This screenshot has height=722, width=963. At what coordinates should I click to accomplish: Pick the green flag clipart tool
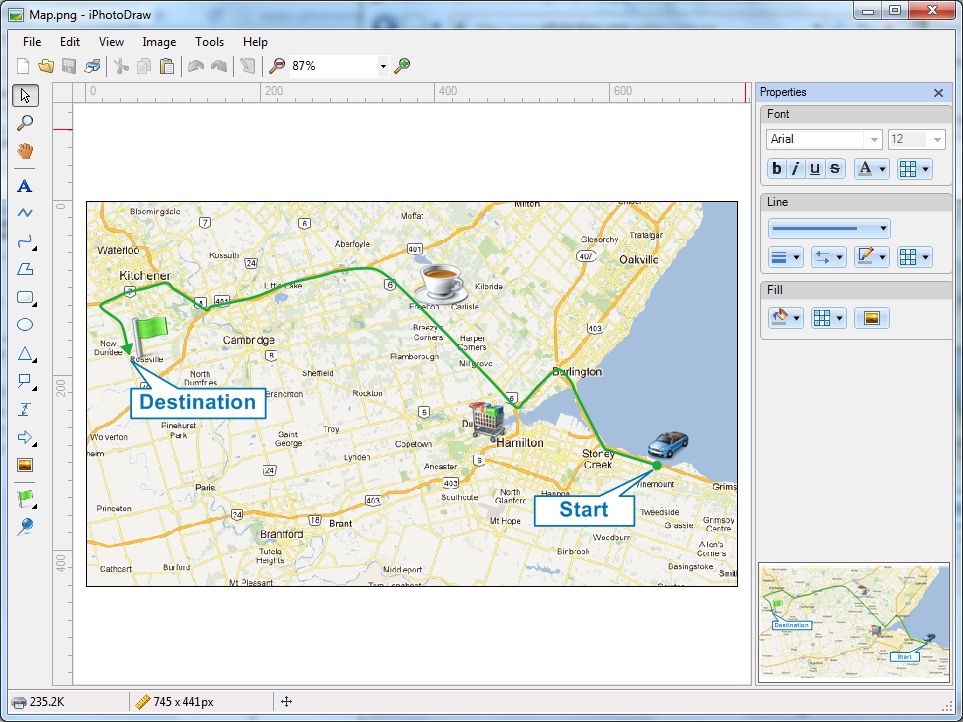point(25,499)
